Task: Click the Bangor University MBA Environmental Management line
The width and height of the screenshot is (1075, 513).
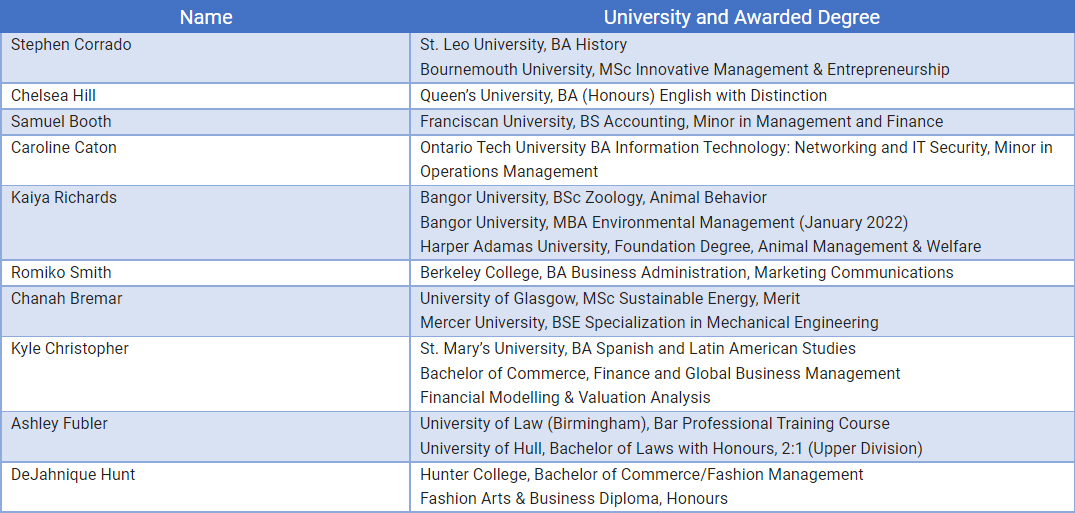Action: [x=663, y=222]
